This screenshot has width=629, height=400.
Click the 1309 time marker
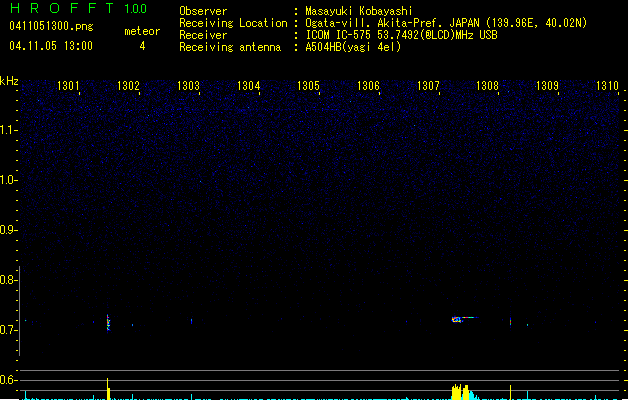pyautogui.click(x=548, y=86)
